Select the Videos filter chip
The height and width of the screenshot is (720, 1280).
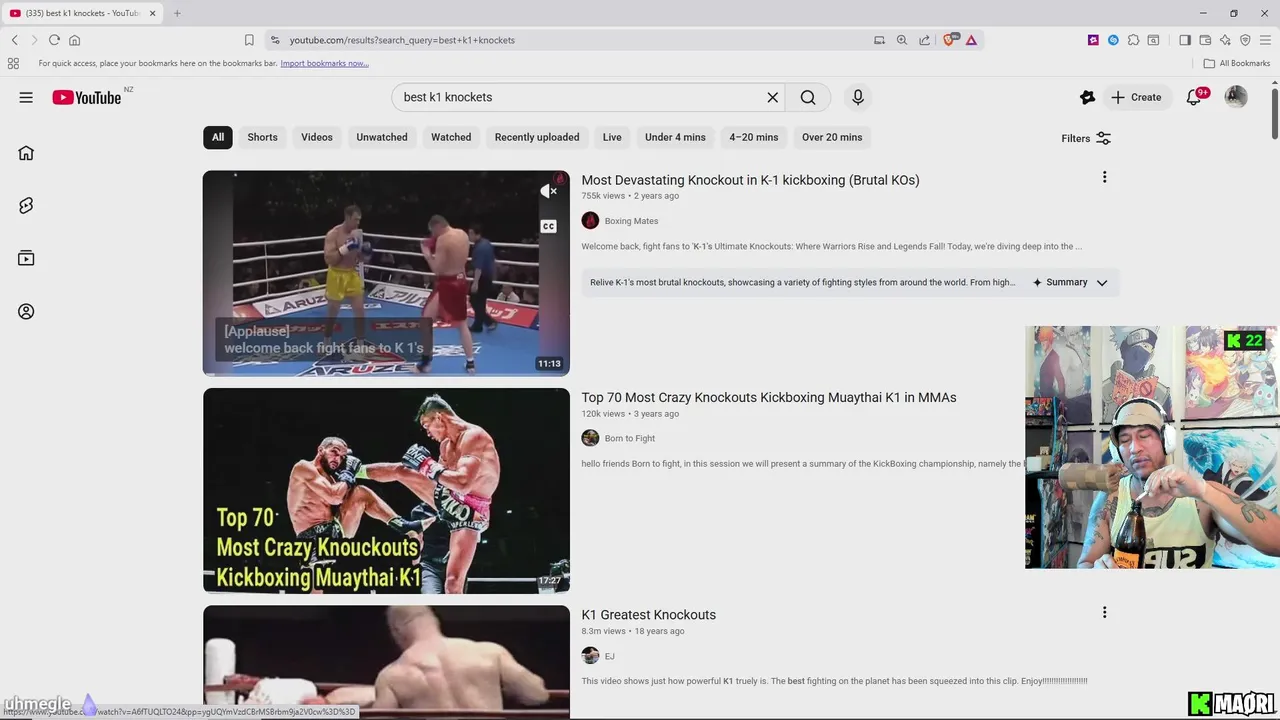(317, 137)
